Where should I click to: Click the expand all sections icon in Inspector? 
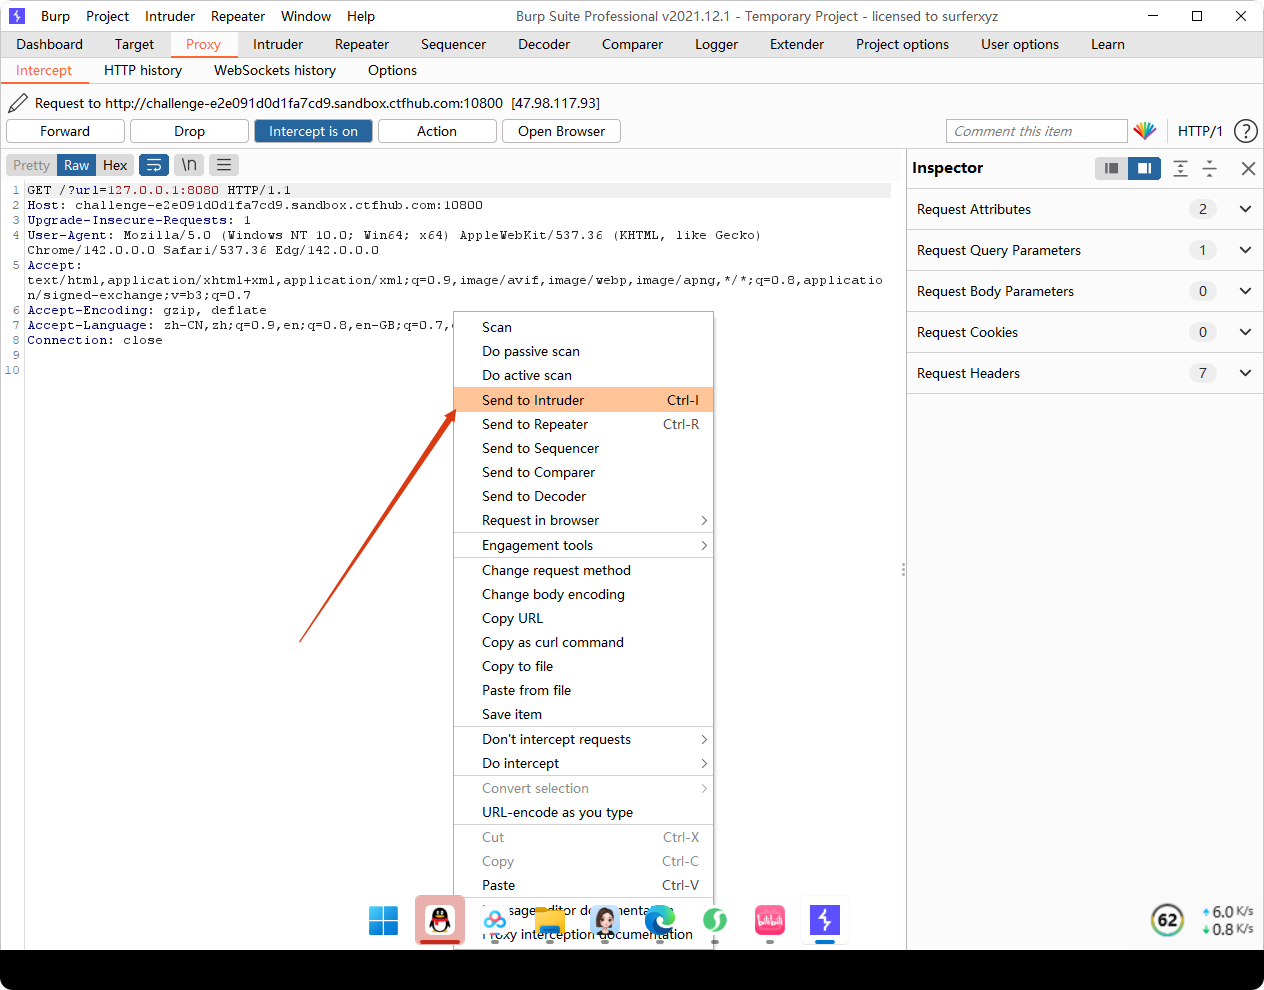click(1181, 168)
